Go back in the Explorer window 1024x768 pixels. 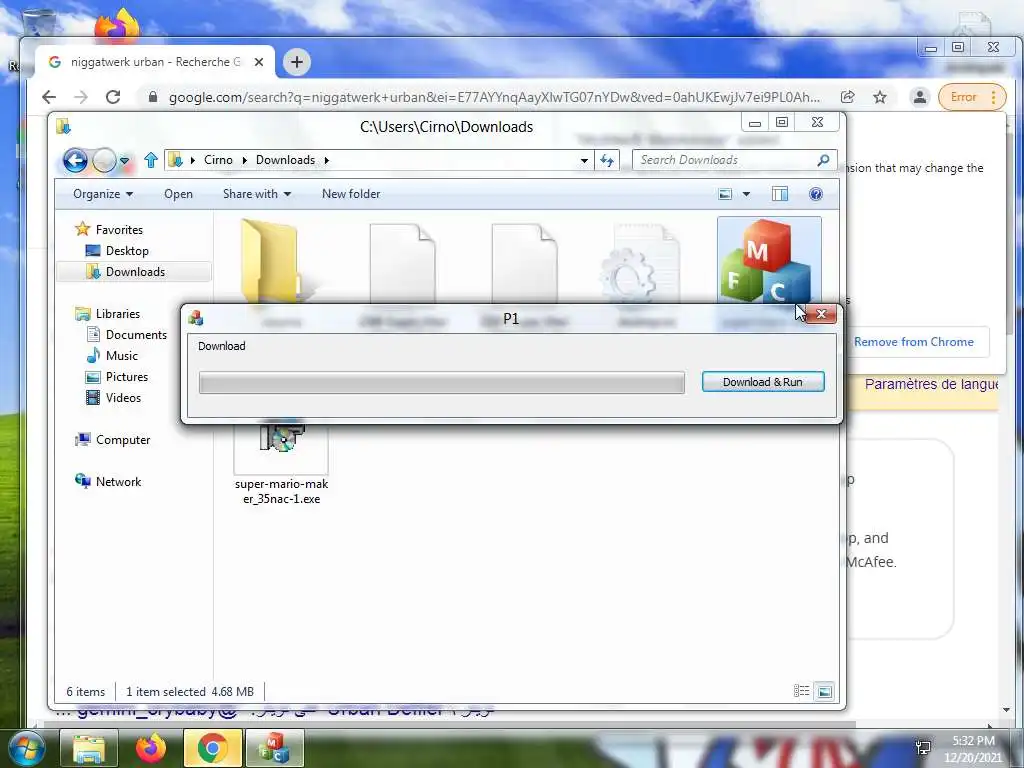click(x=75, y=160)
